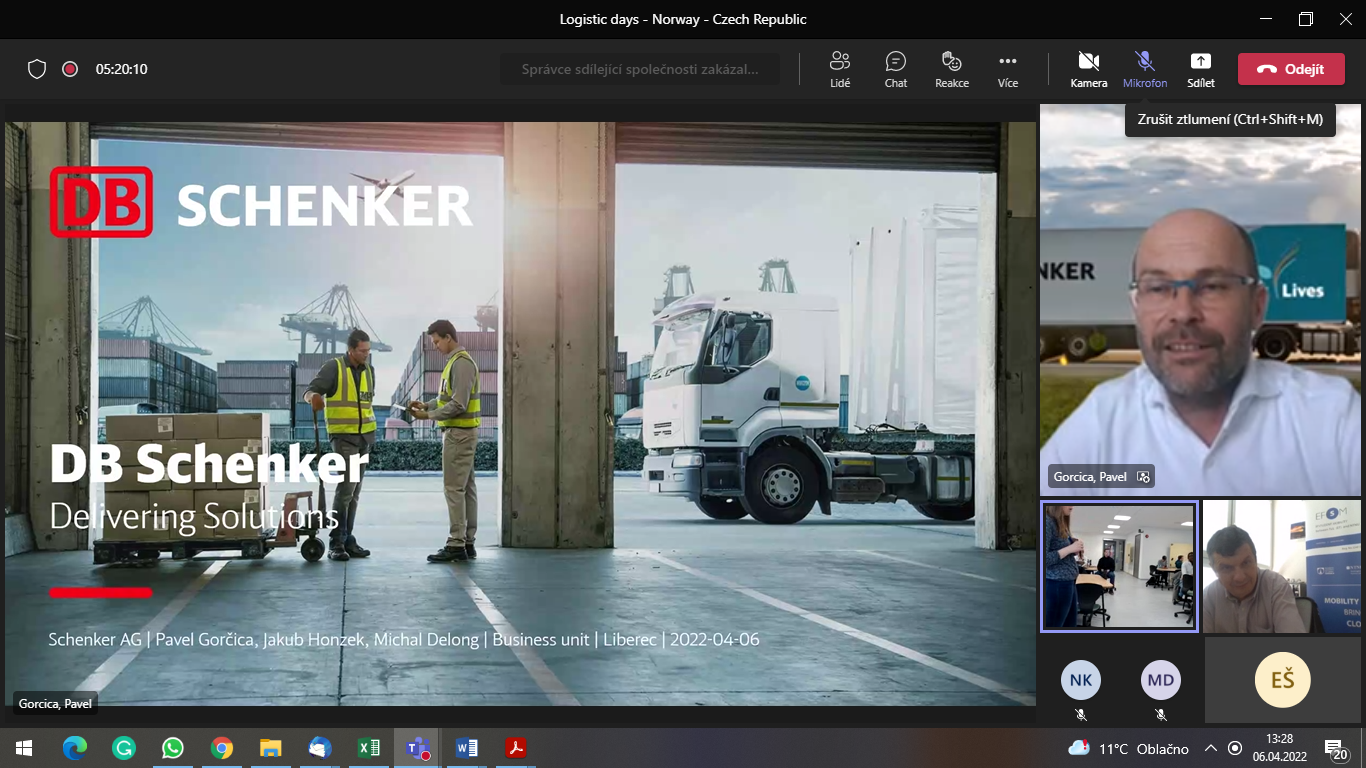Open File Explorer from the taskbar

coord(271,747)
